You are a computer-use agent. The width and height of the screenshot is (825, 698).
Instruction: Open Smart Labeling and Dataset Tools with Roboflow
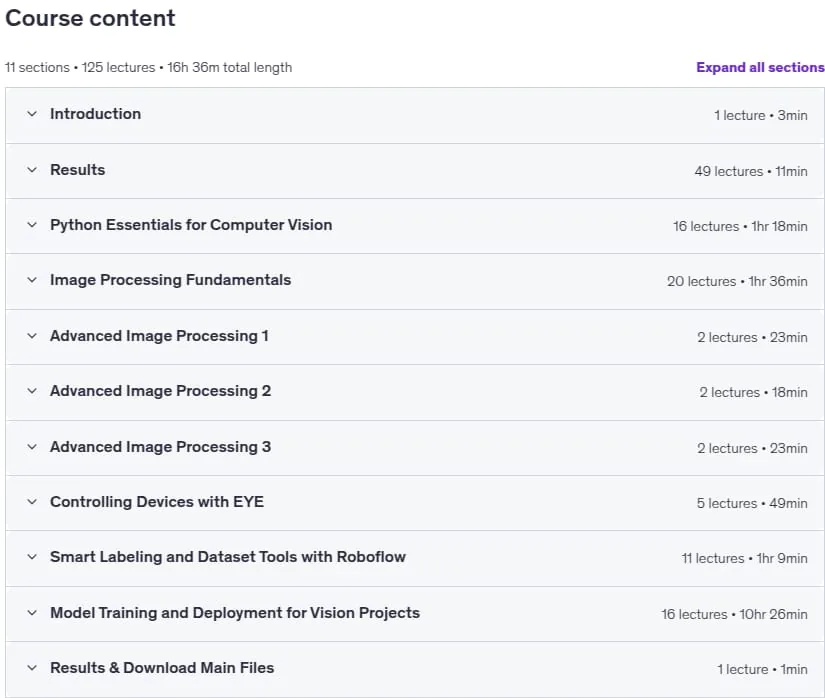[x=228, y=557]
